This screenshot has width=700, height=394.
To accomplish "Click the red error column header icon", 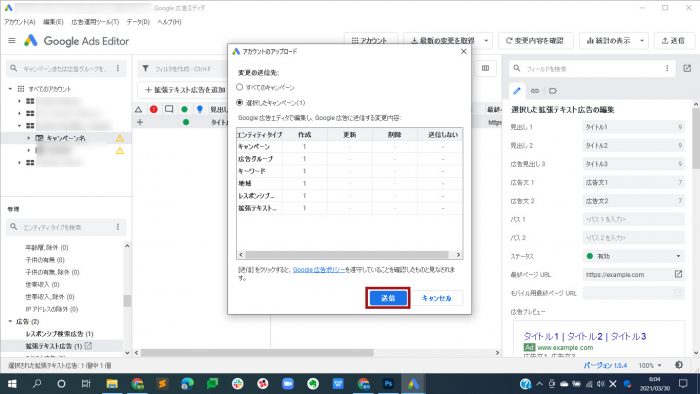I will click(154, 109).
